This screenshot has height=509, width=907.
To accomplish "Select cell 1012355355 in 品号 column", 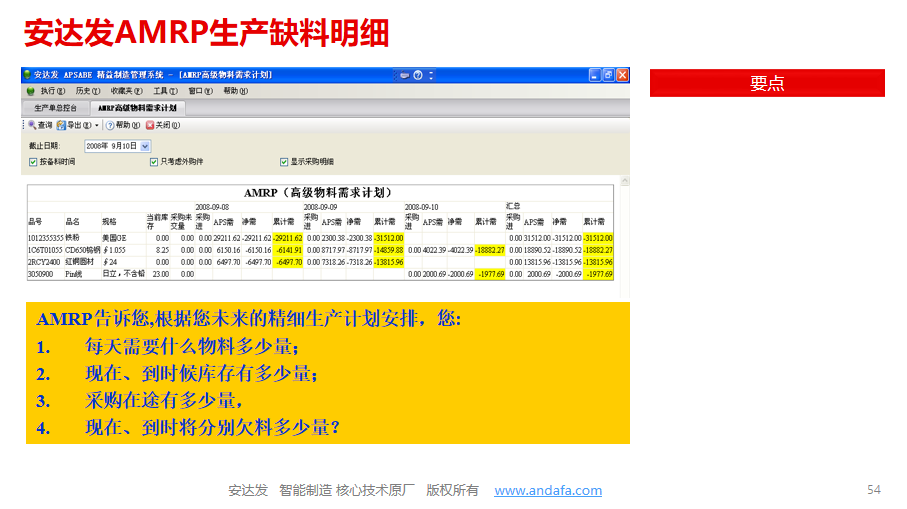I will coord(45,238).
